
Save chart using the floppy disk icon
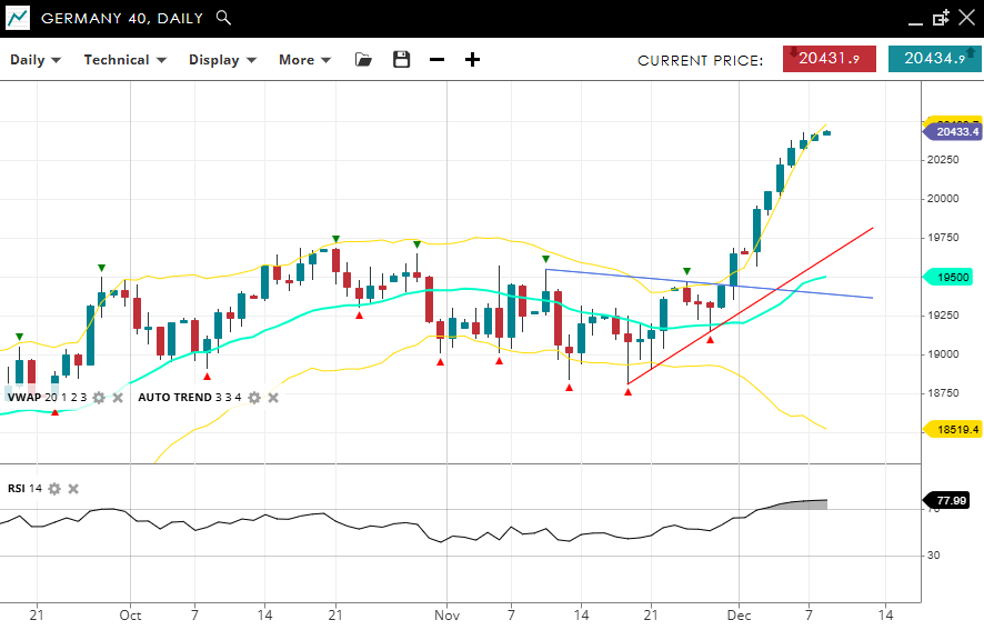(401, 60)
